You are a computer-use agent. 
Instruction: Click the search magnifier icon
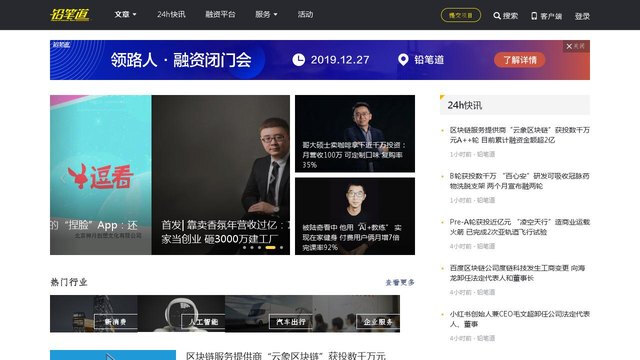pos(497,16)
